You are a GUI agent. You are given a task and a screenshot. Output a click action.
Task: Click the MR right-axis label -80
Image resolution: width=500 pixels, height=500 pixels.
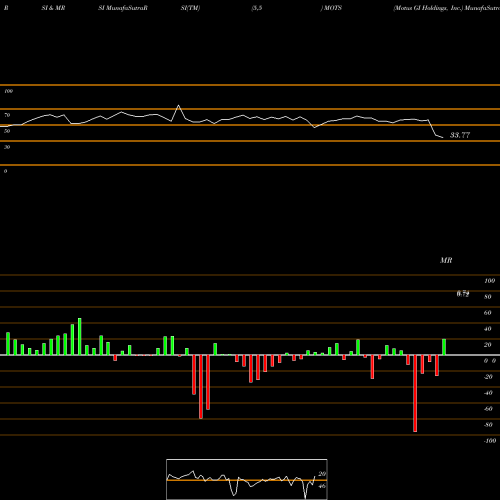488,425
